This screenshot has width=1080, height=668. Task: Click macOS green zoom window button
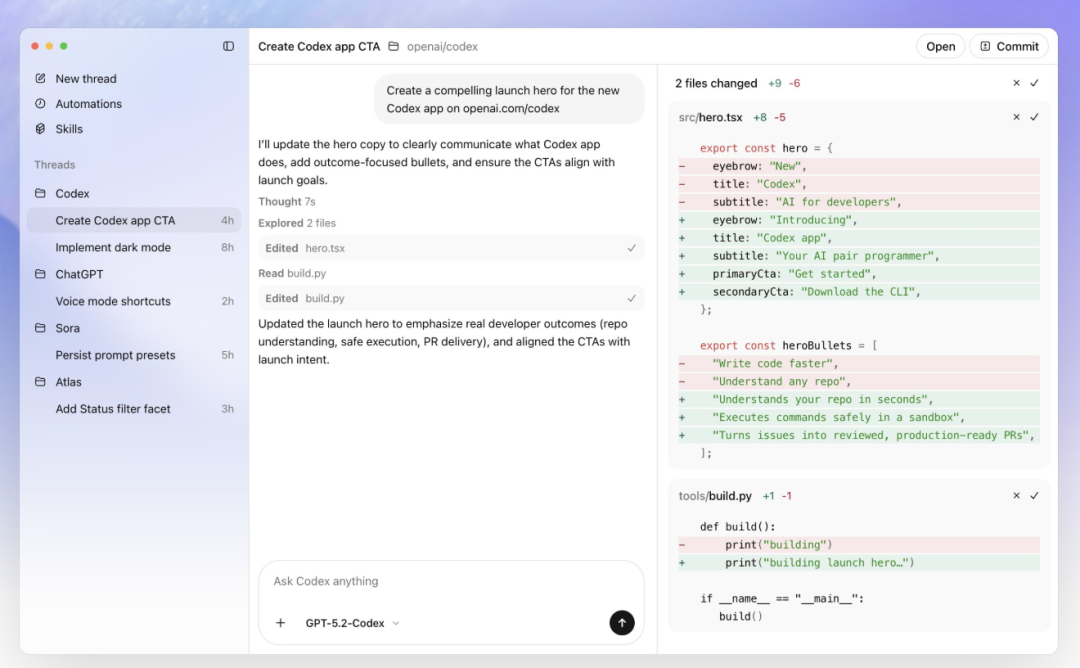(x=63, y=46)
